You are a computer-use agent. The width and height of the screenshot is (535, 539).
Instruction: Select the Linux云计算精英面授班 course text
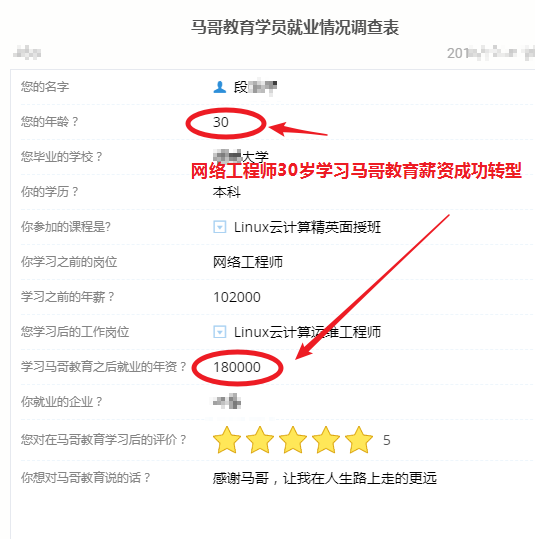point(307,227)
